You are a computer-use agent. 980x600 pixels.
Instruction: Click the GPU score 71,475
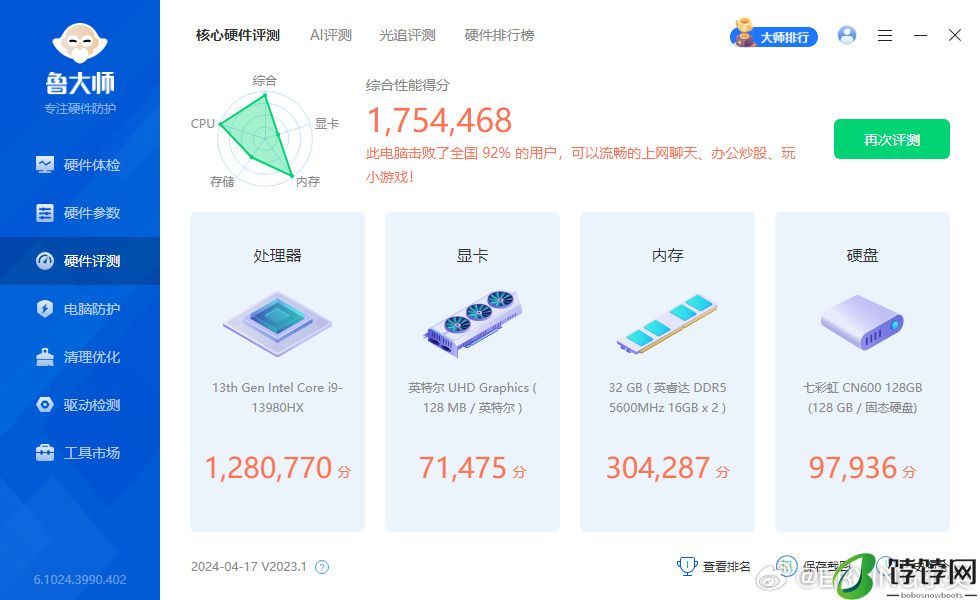tap(462, 468)
